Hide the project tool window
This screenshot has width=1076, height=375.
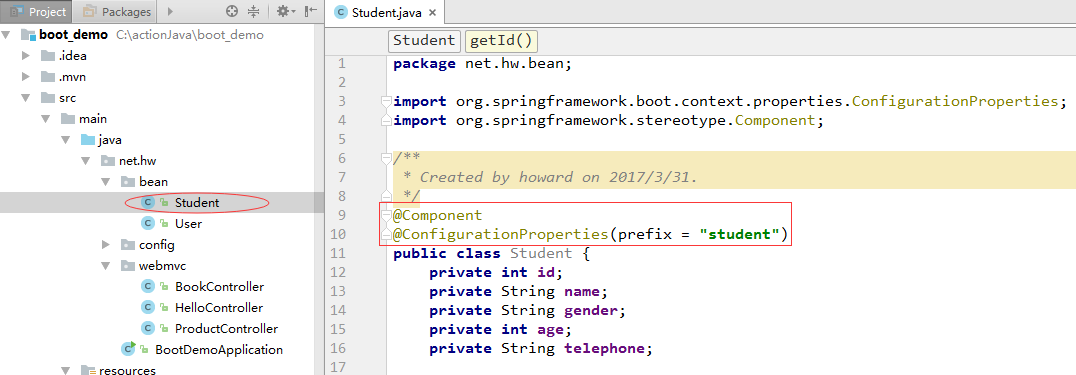[311, 12]
